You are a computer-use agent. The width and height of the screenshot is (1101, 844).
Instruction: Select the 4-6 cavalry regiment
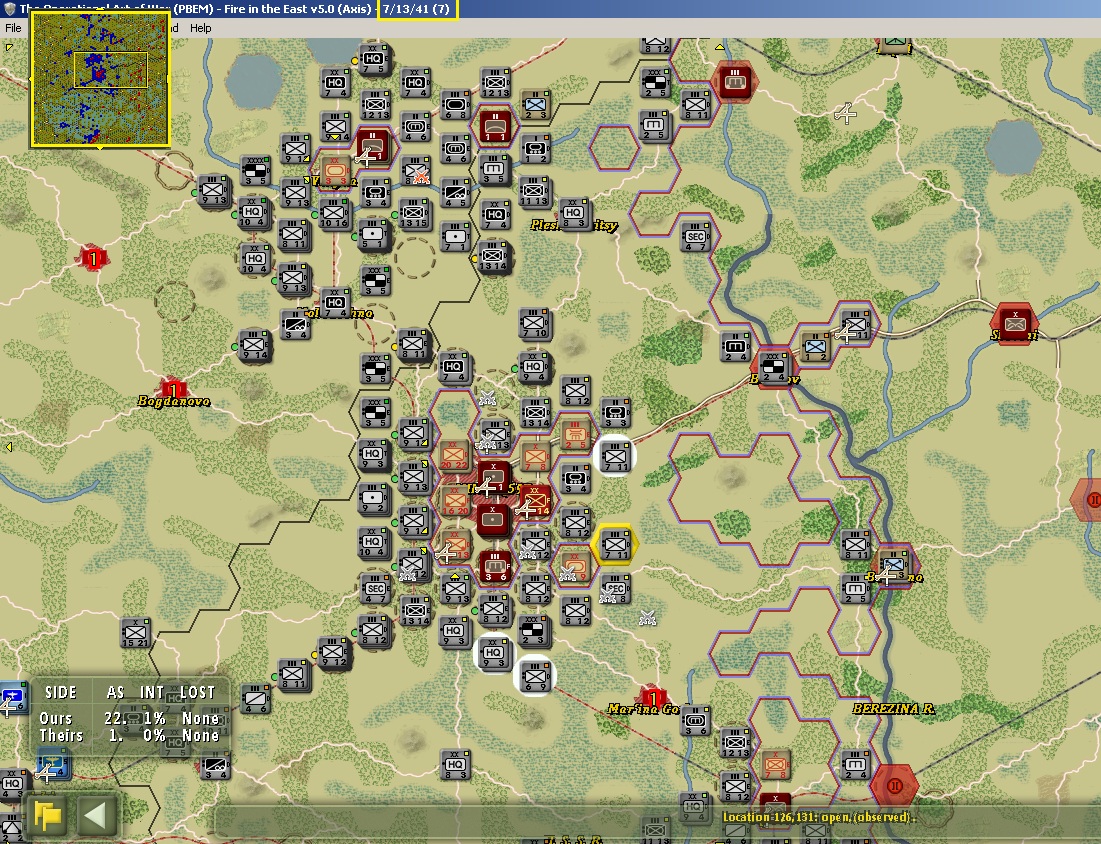click(x=255, y=699)
